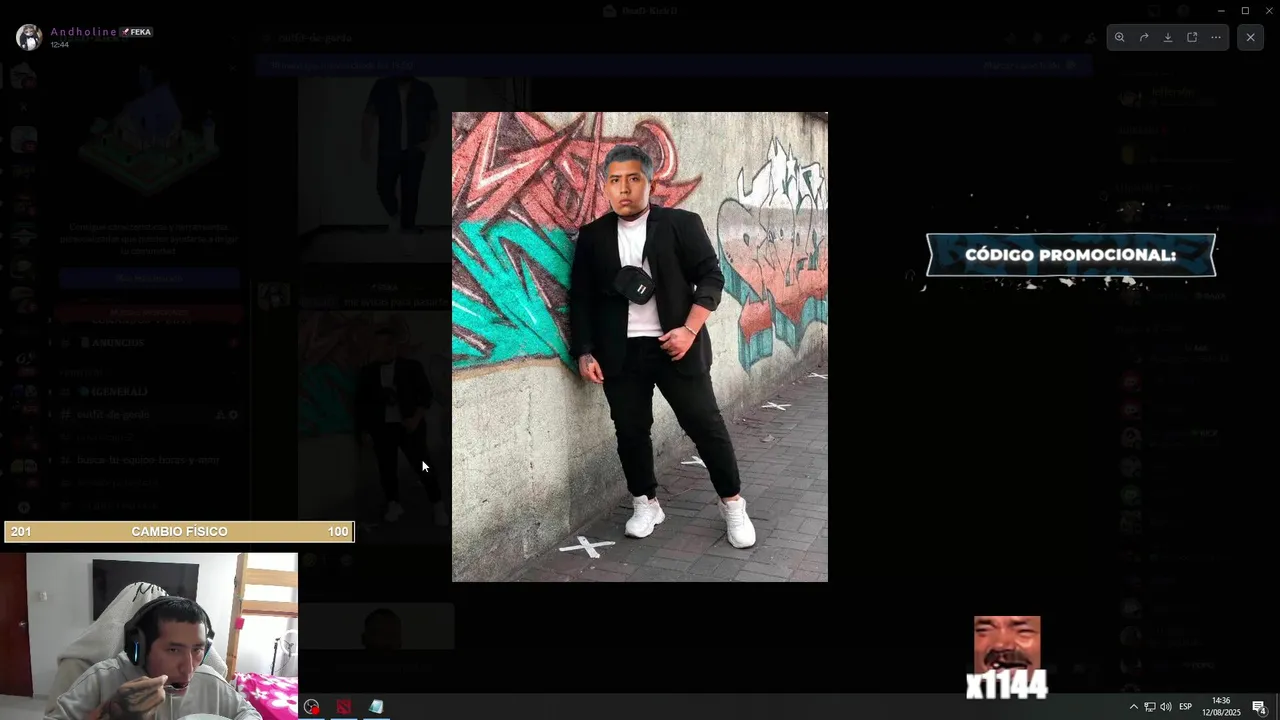Open network settings from the tray

[x=1150, y=707]
